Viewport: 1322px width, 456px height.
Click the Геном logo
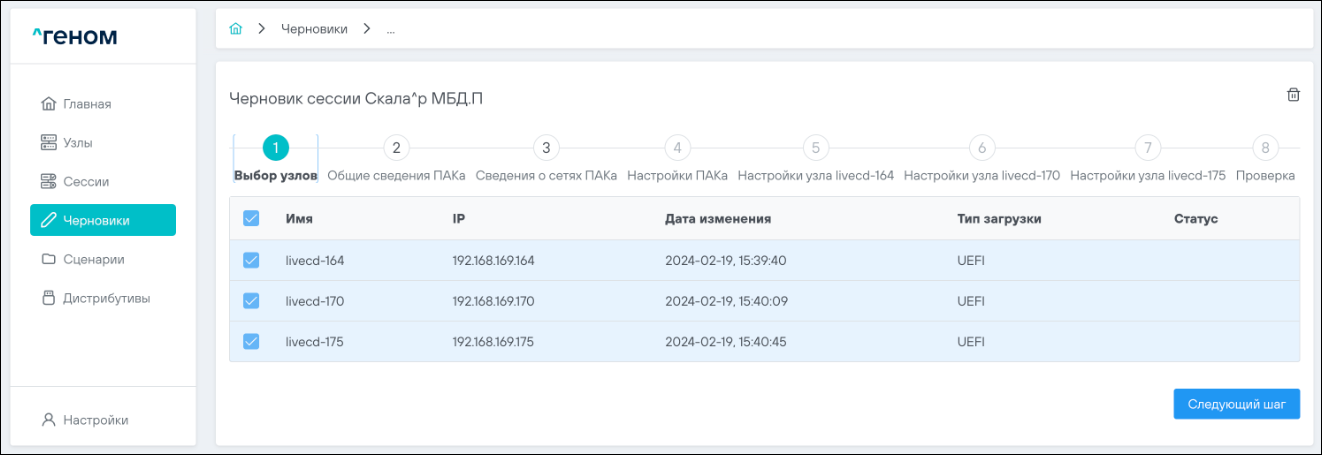pyautogui.click(x=75, y=37)
